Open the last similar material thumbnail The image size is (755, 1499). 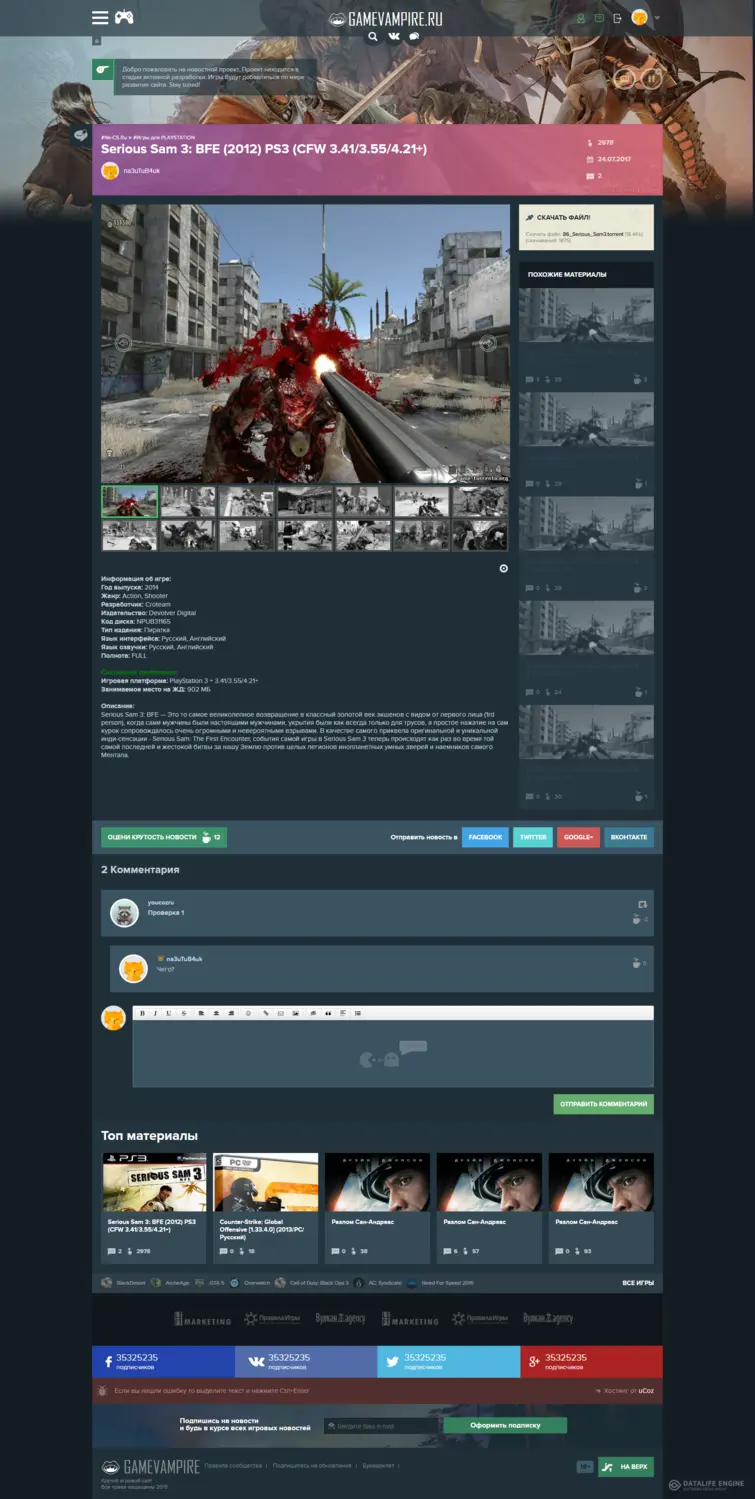click(586, 732)
